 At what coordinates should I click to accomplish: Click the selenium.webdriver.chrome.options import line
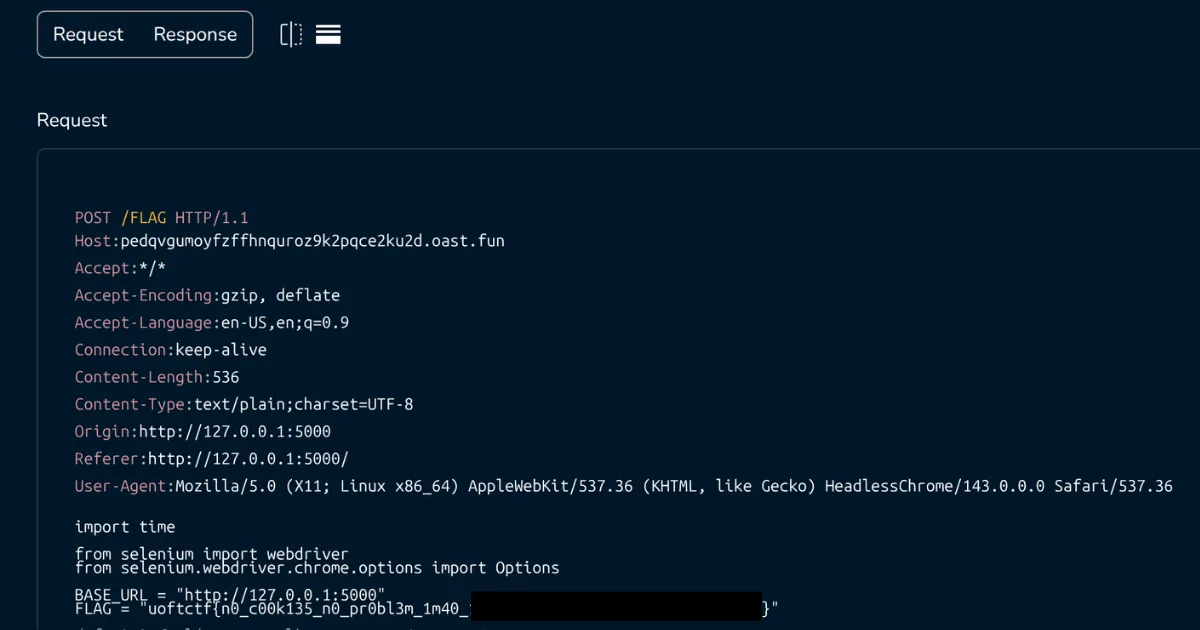click(317, 568)
